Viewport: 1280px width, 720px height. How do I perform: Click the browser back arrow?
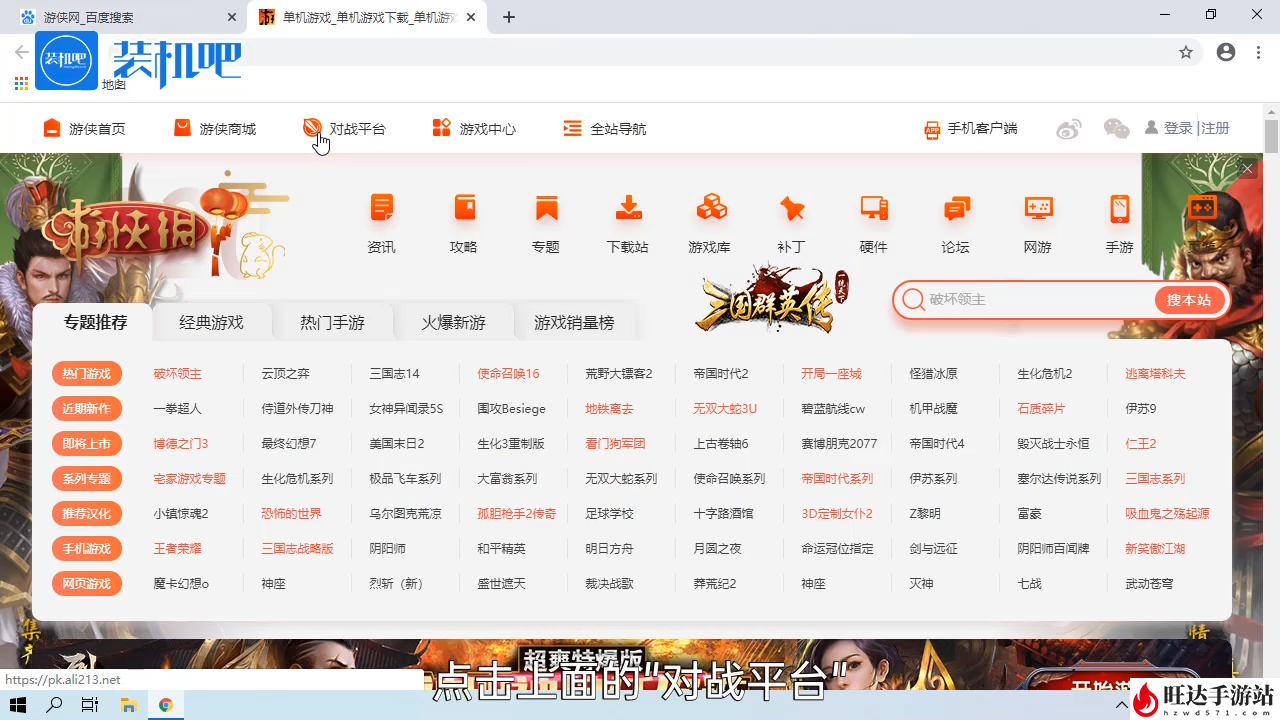(x=21, y=52)
